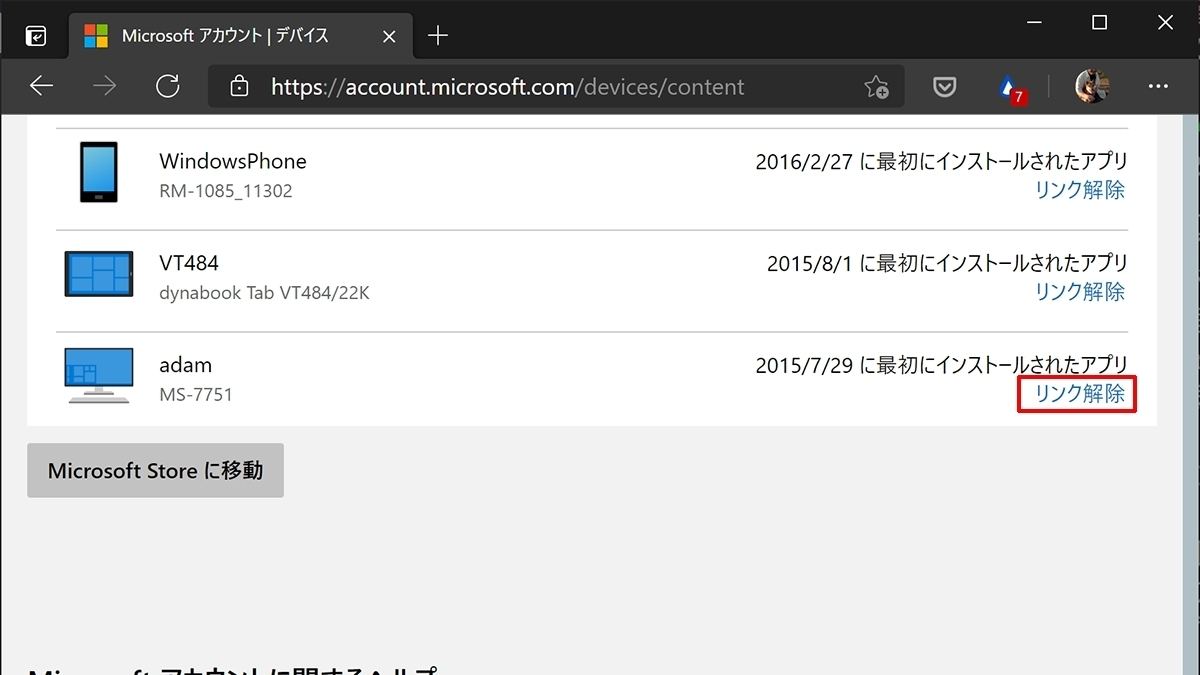
Task: Click the site lock icon in address bar
Action: point(239,86)
